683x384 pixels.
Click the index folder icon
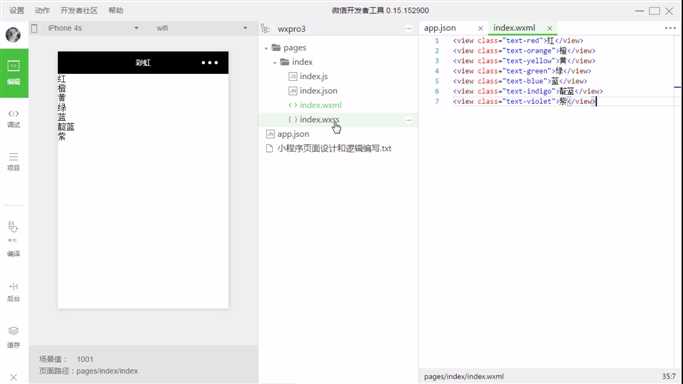click(285, 62)
